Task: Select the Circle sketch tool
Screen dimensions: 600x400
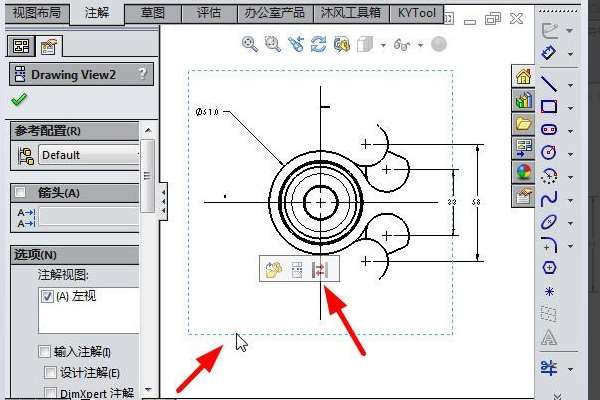Action: [549, 152]
